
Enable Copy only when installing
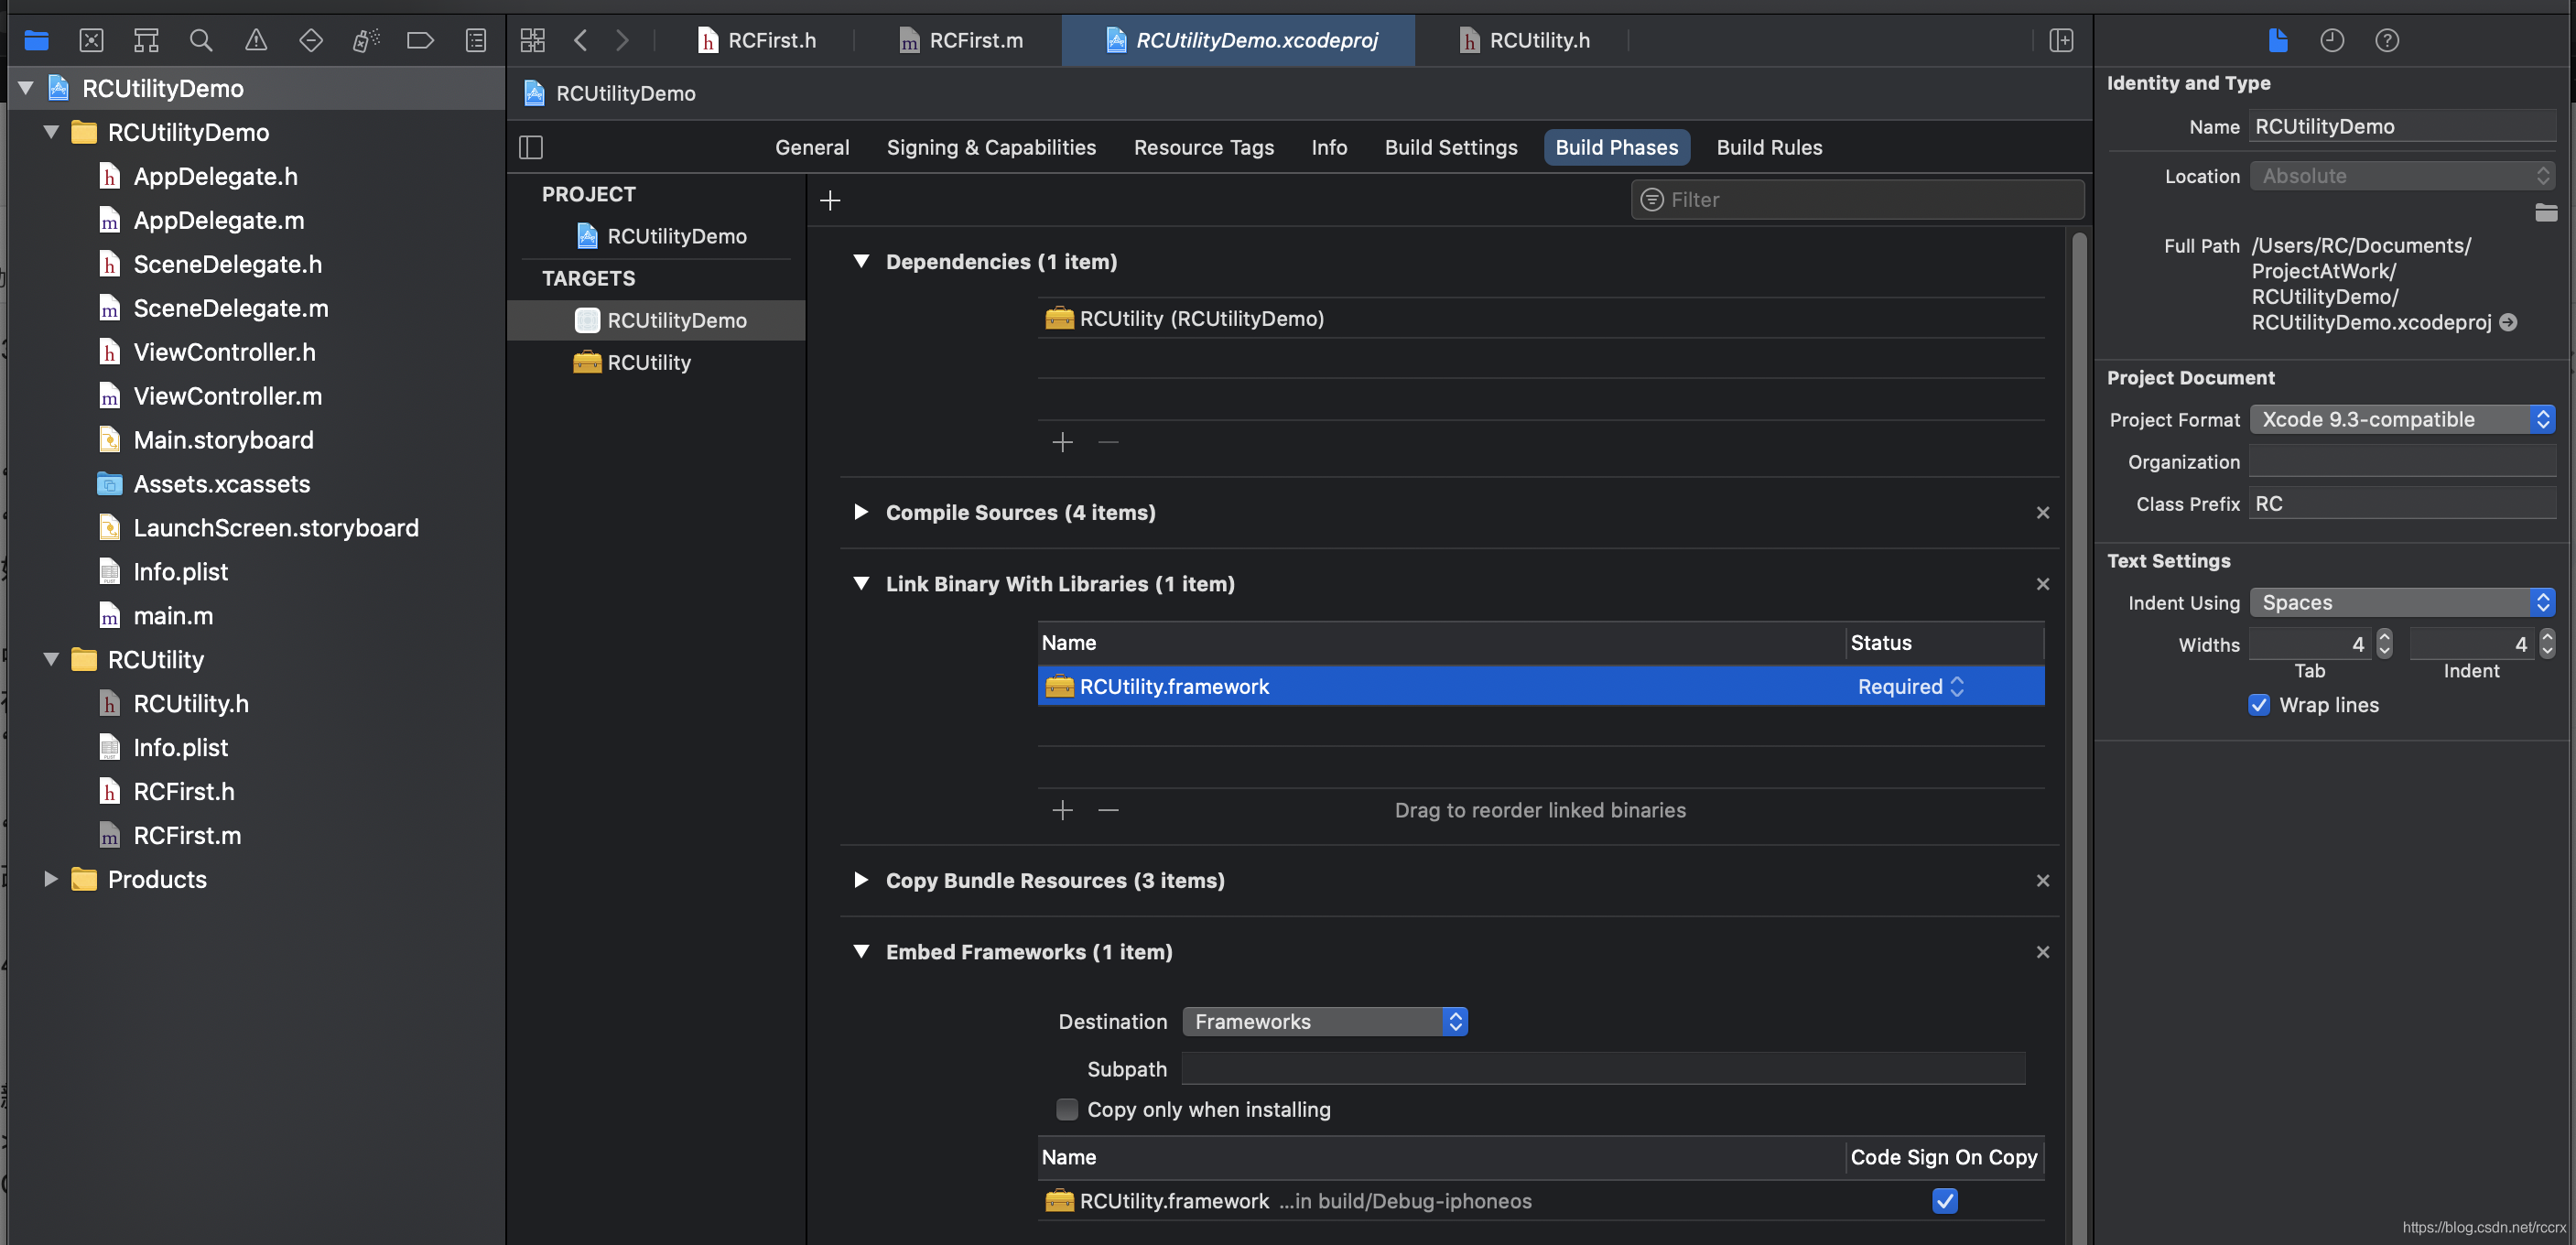1067,1109
